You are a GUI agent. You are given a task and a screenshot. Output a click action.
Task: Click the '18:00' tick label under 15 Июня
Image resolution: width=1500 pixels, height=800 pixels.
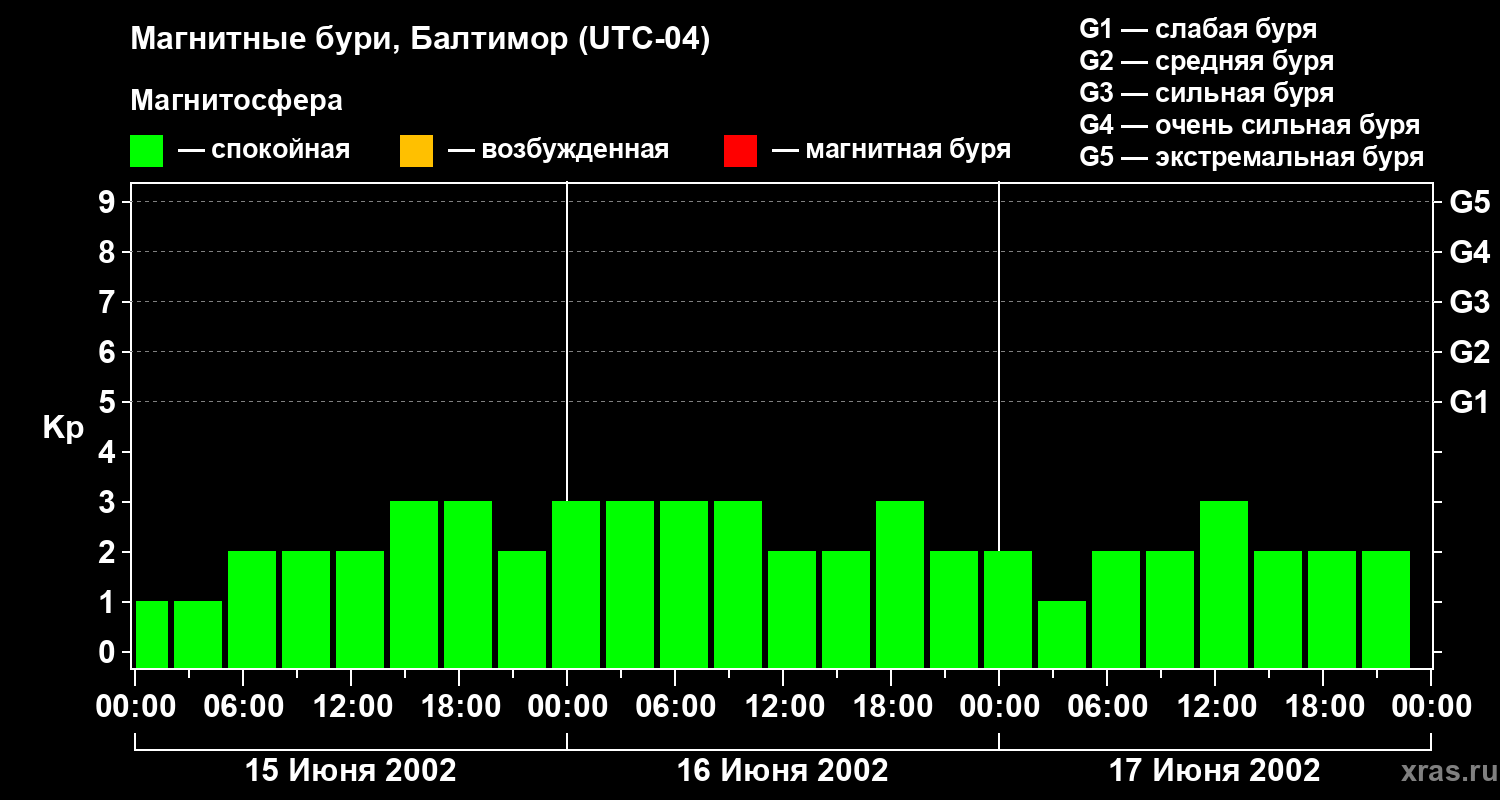459,706
